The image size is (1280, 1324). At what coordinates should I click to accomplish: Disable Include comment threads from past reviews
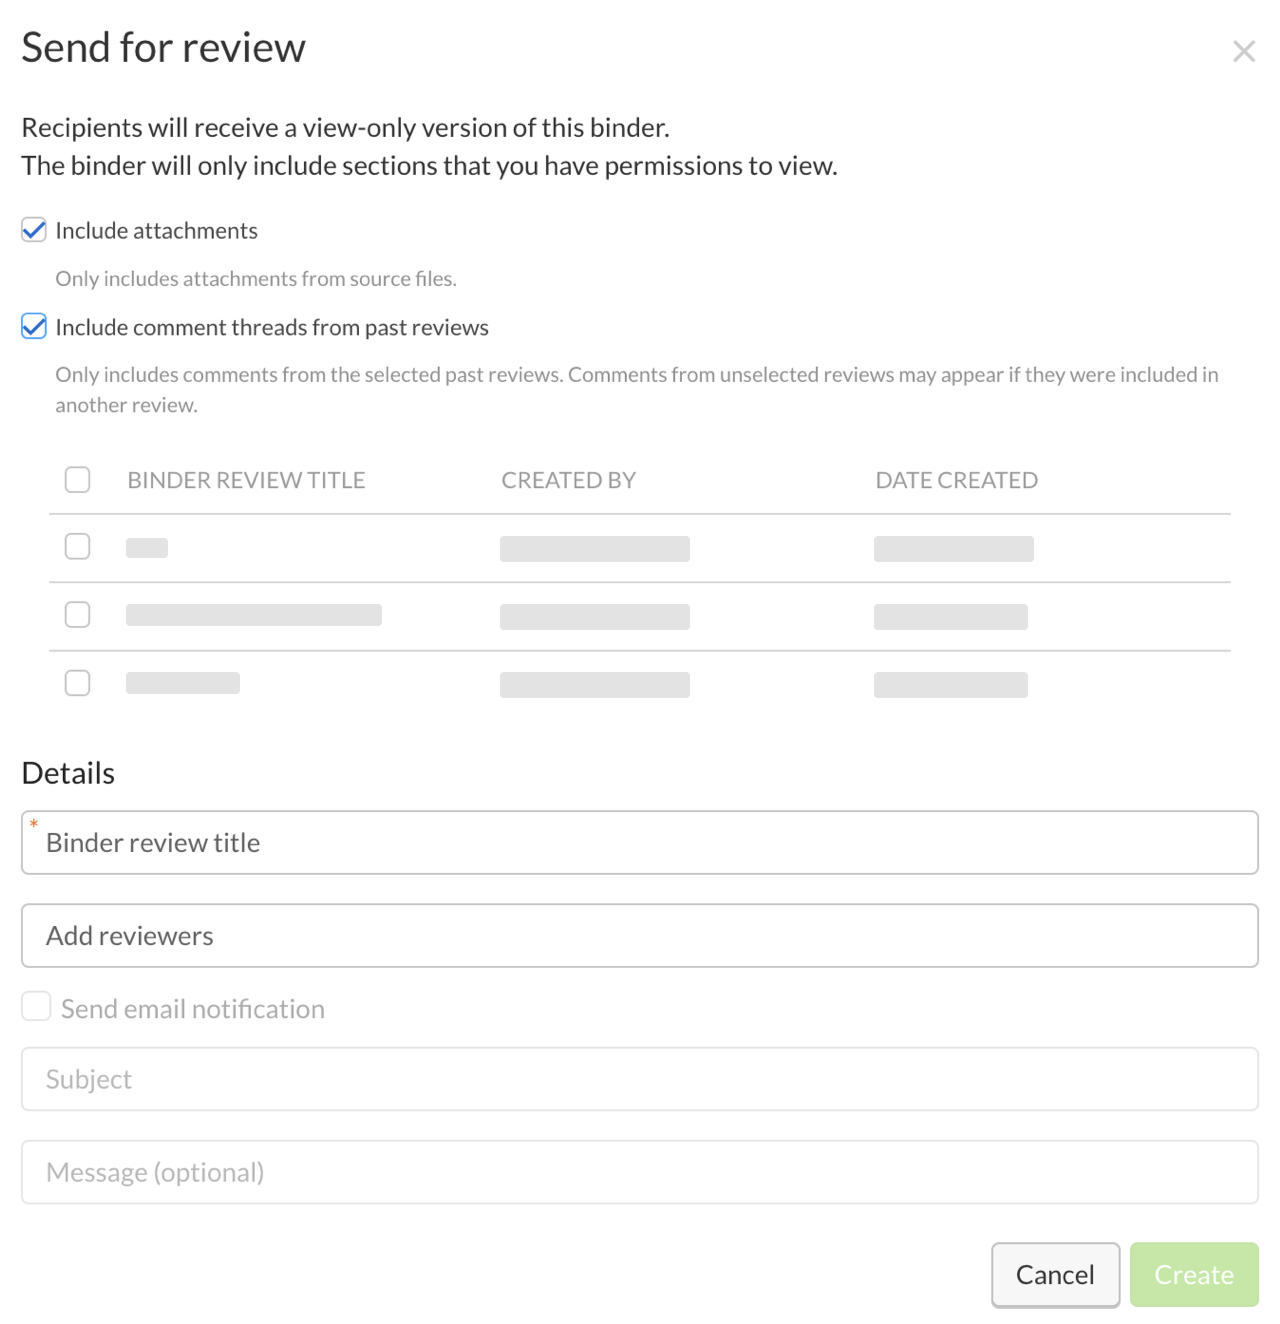pyautogui.click(x=33, y=326)
